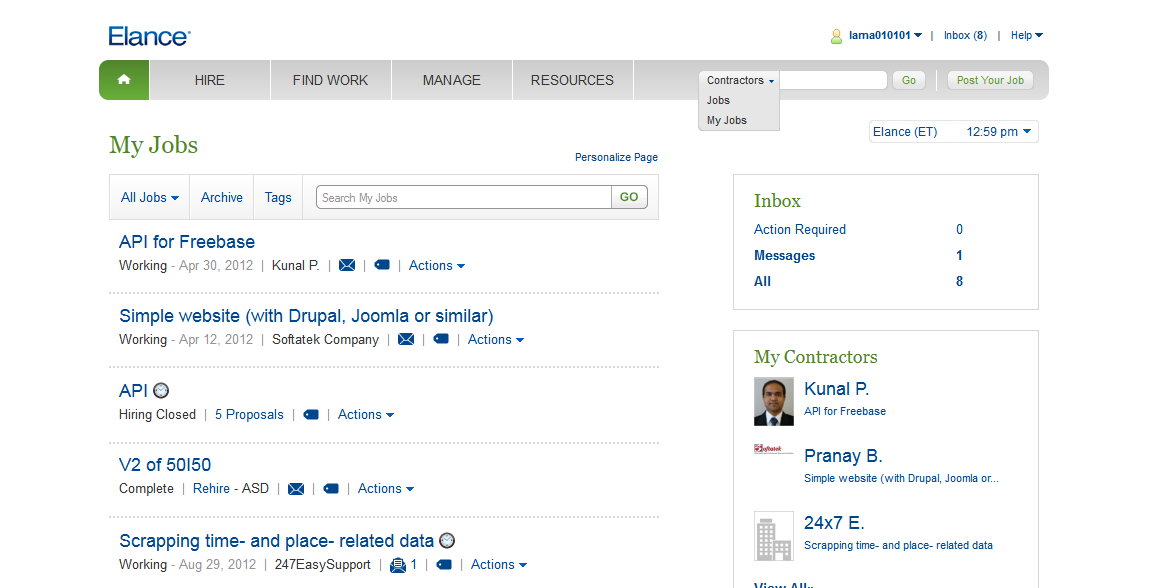Click message envelope icon for API for Freebase
This screenshot has height=588, width=1153.
click(347, 265)
